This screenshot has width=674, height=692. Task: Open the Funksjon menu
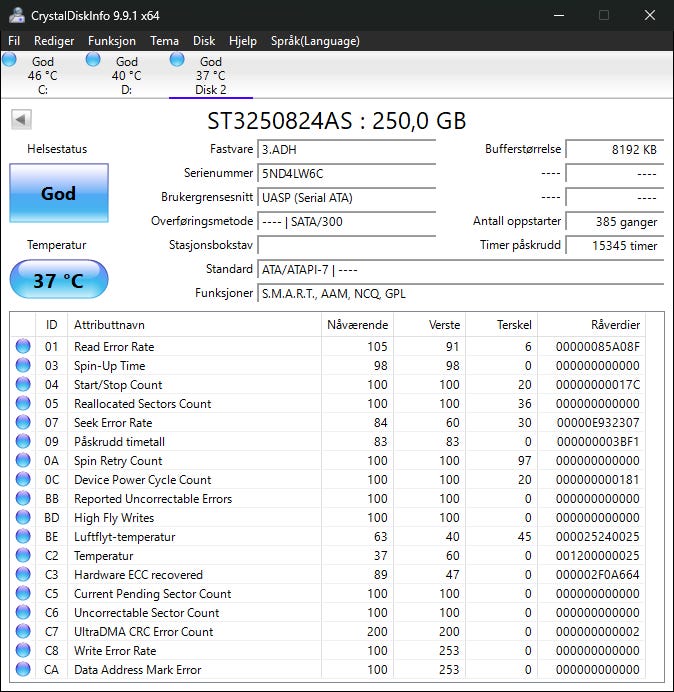coord(112,41)
